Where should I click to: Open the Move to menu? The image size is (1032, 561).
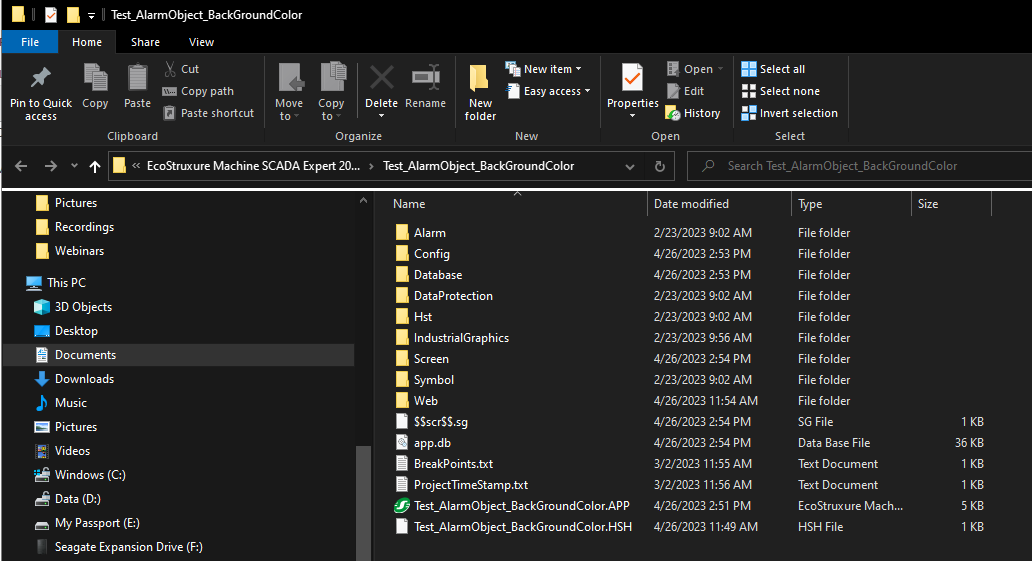[289, 92]
